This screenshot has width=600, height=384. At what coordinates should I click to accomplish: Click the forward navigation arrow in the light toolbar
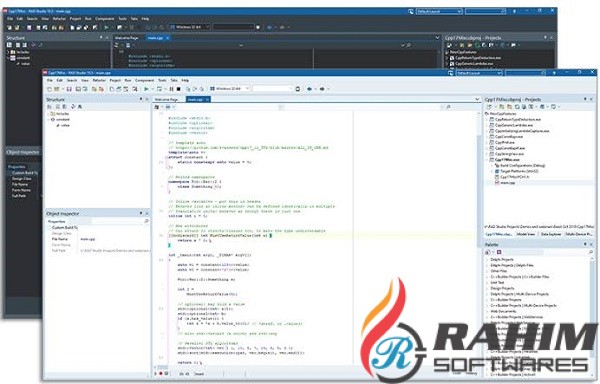322,89
